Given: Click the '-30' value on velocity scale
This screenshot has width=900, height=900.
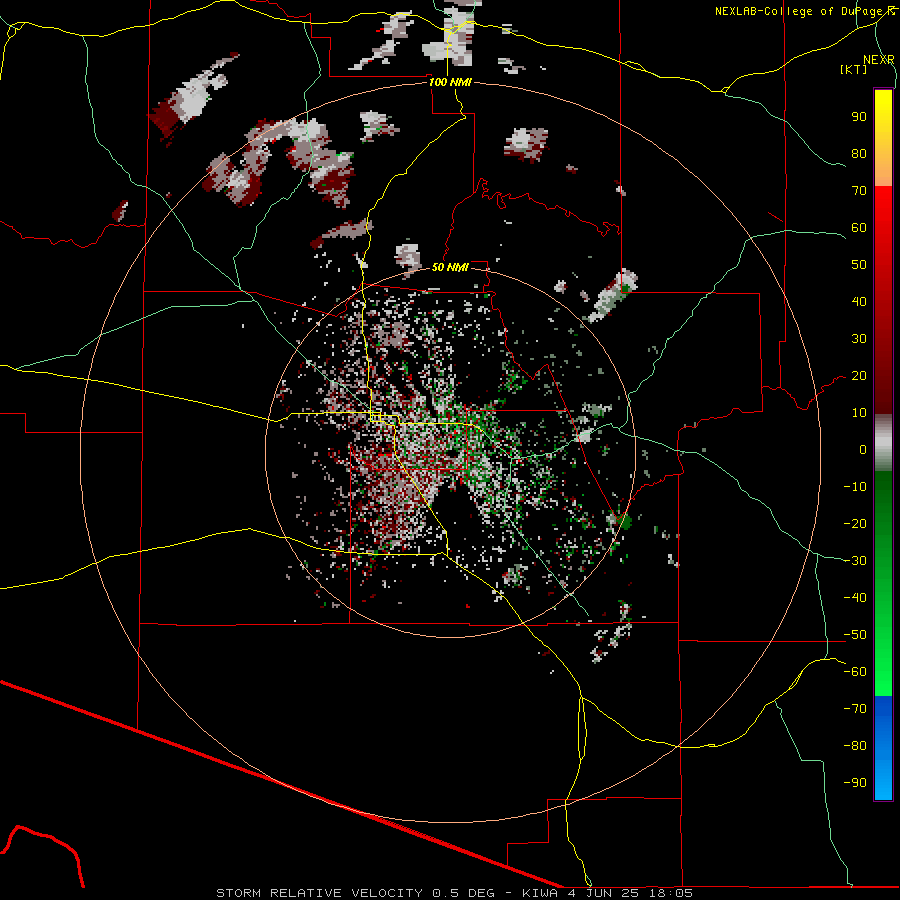Looking at the screenshot, I should (x=855, y=561).
